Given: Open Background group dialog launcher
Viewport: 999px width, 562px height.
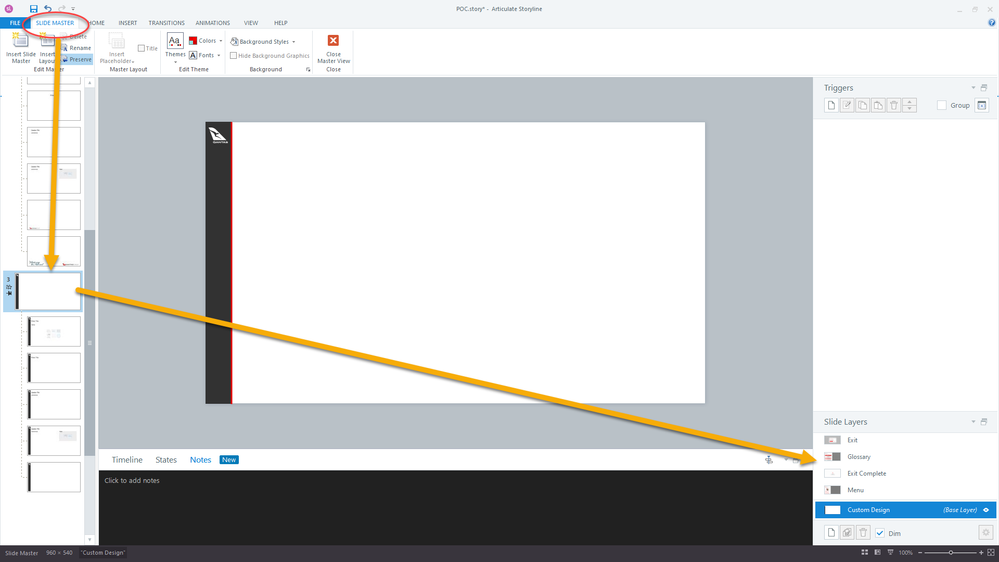Looking at the screenshot, I should [308, 69].
